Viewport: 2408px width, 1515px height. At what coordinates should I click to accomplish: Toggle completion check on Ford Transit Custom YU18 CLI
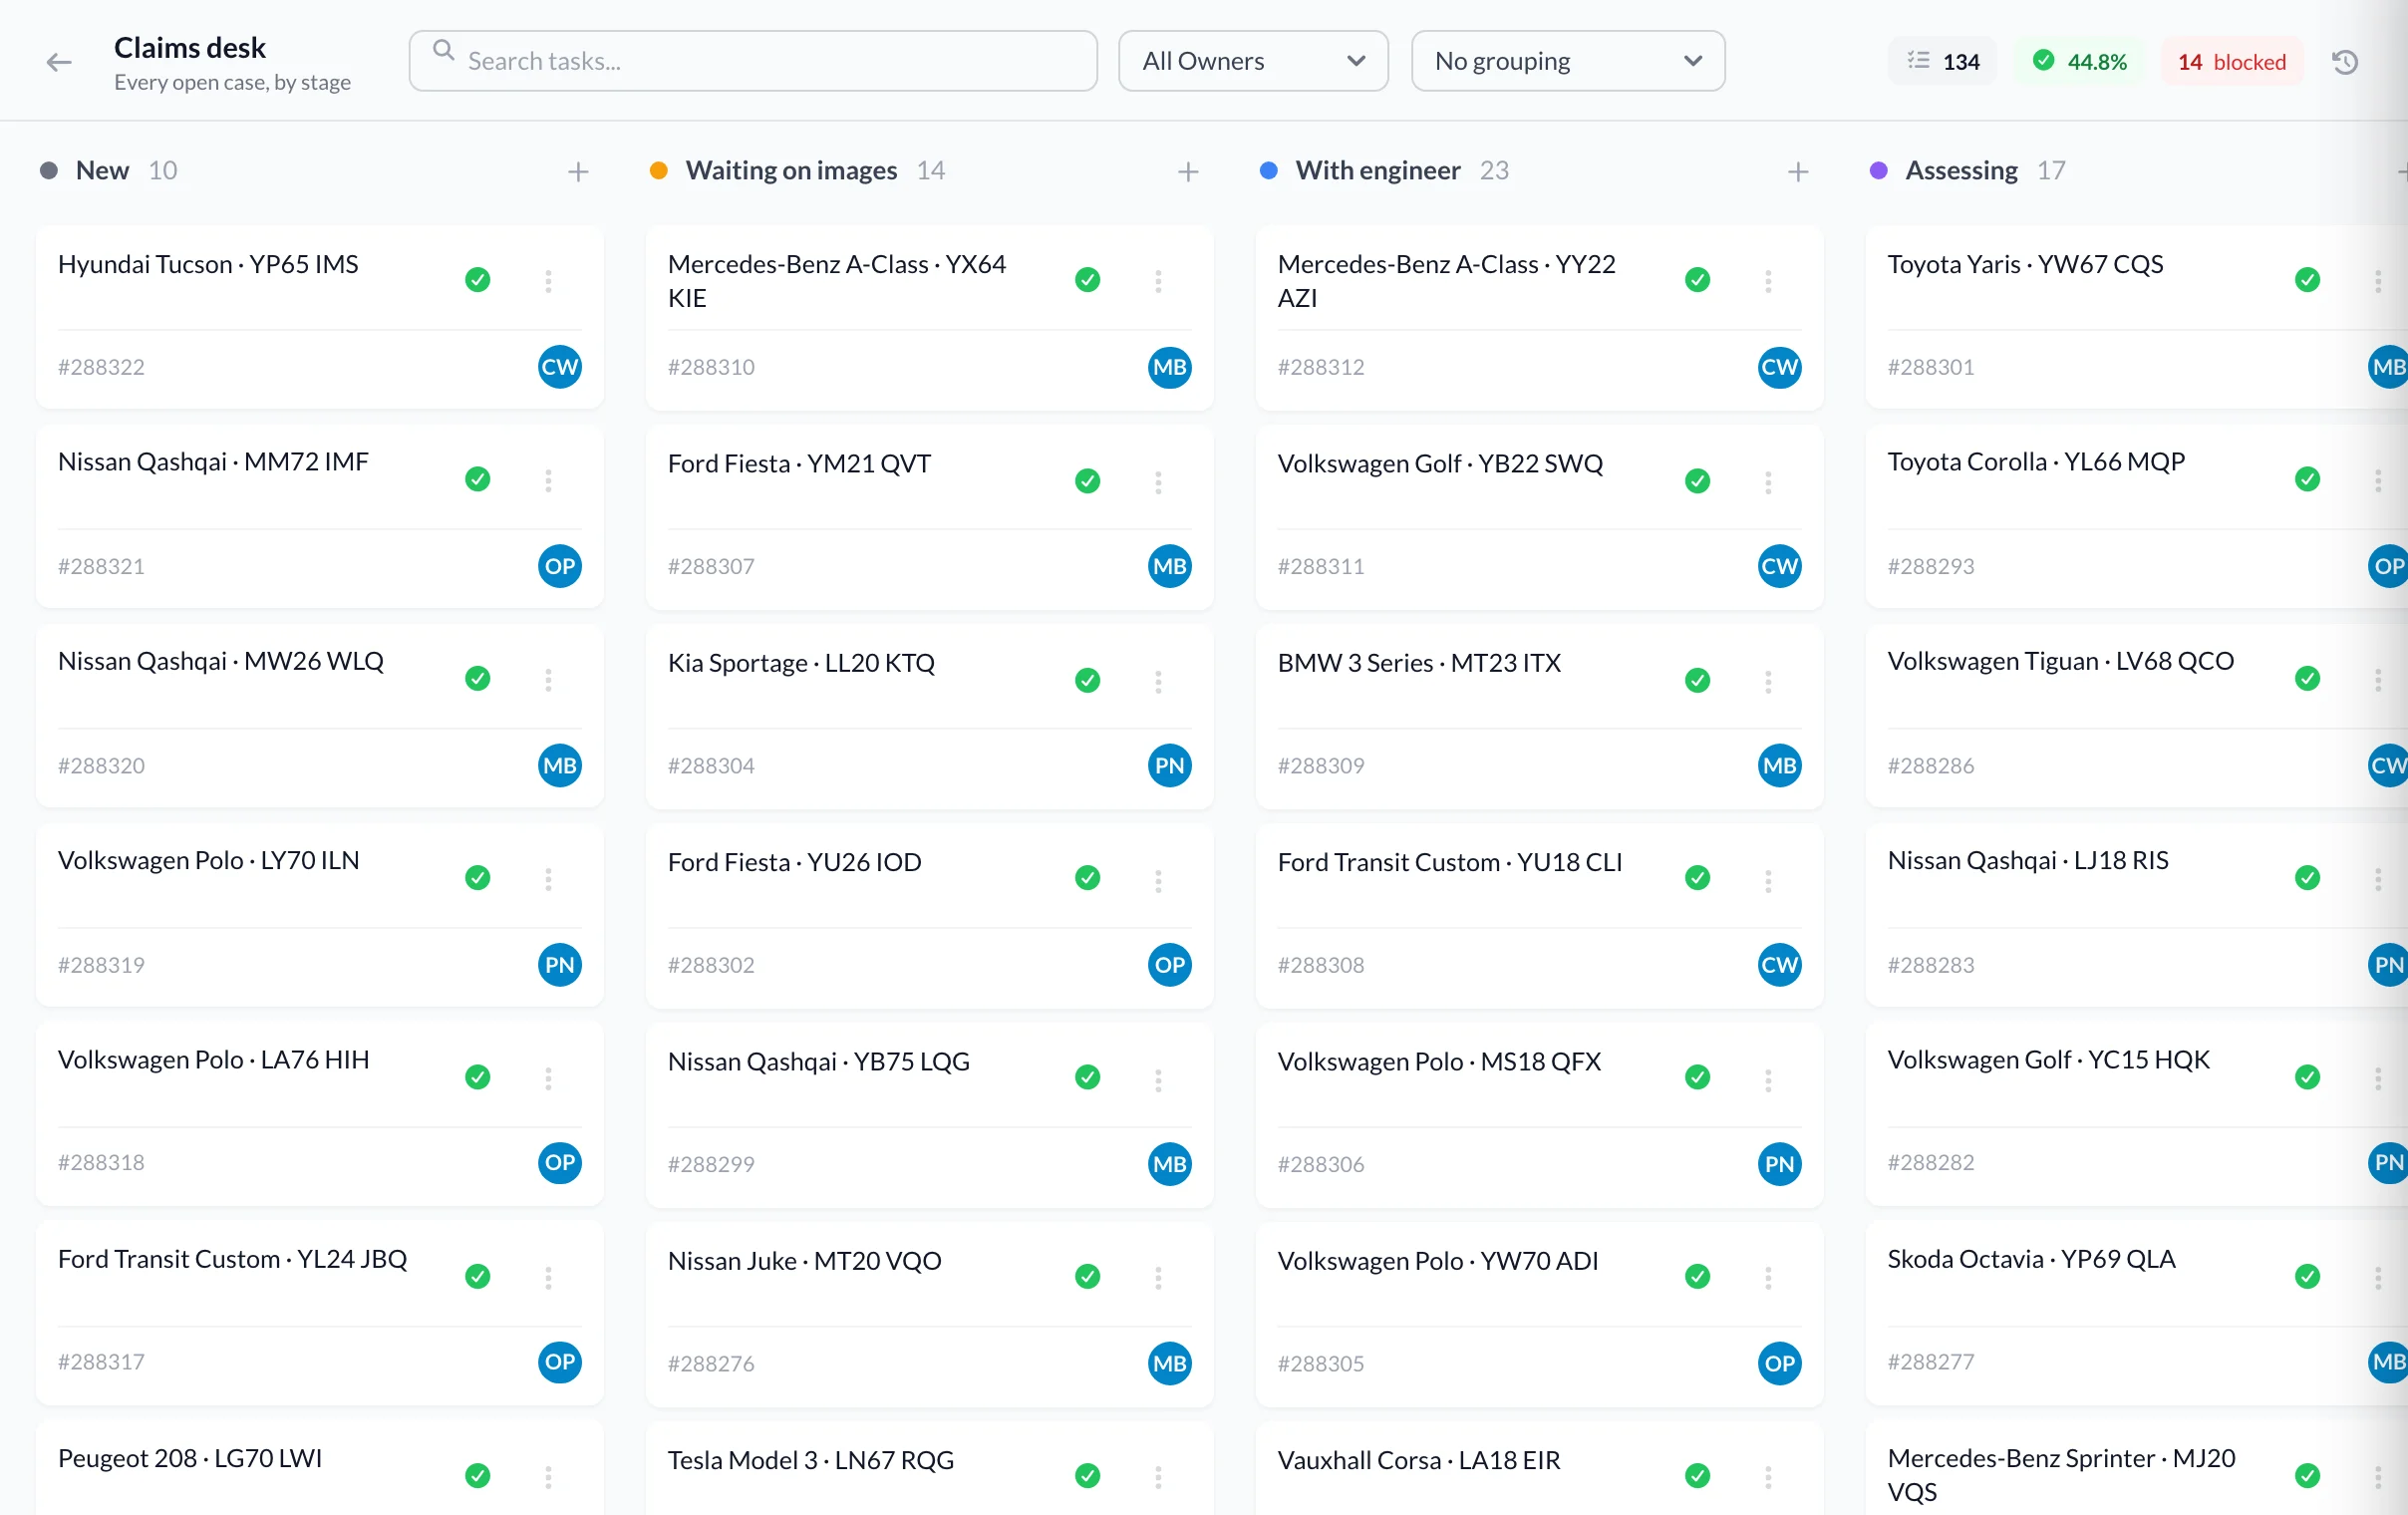point(1698,878)
